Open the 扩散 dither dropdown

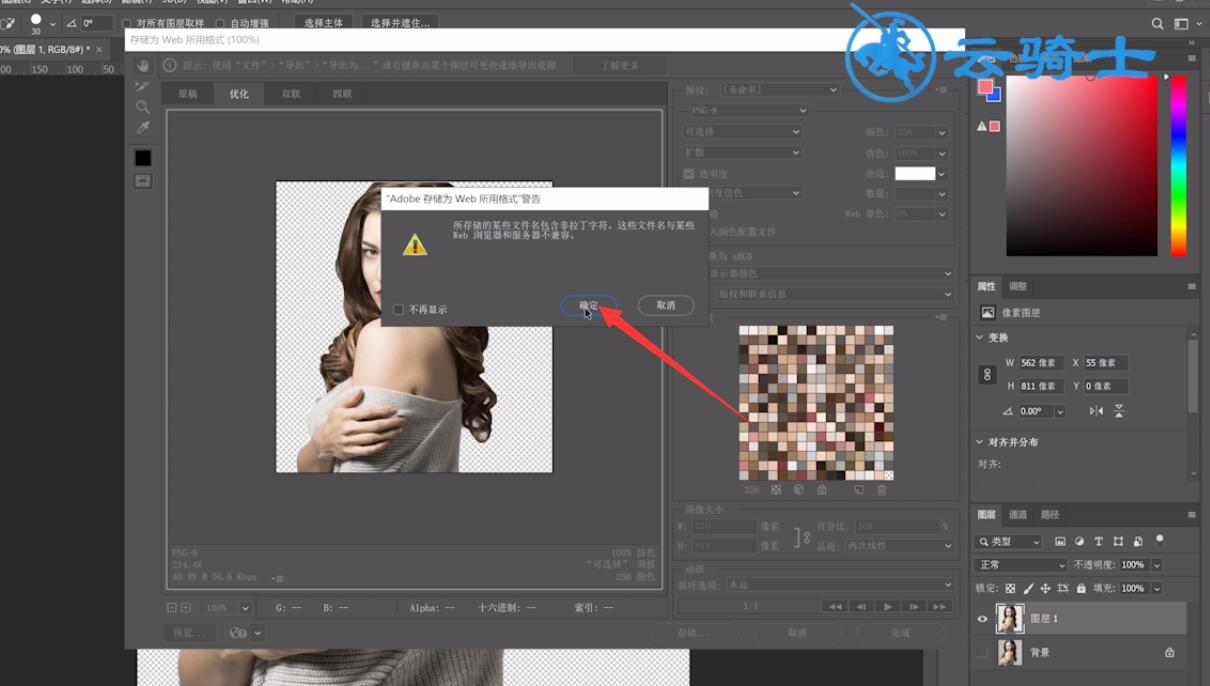point(742,153)
